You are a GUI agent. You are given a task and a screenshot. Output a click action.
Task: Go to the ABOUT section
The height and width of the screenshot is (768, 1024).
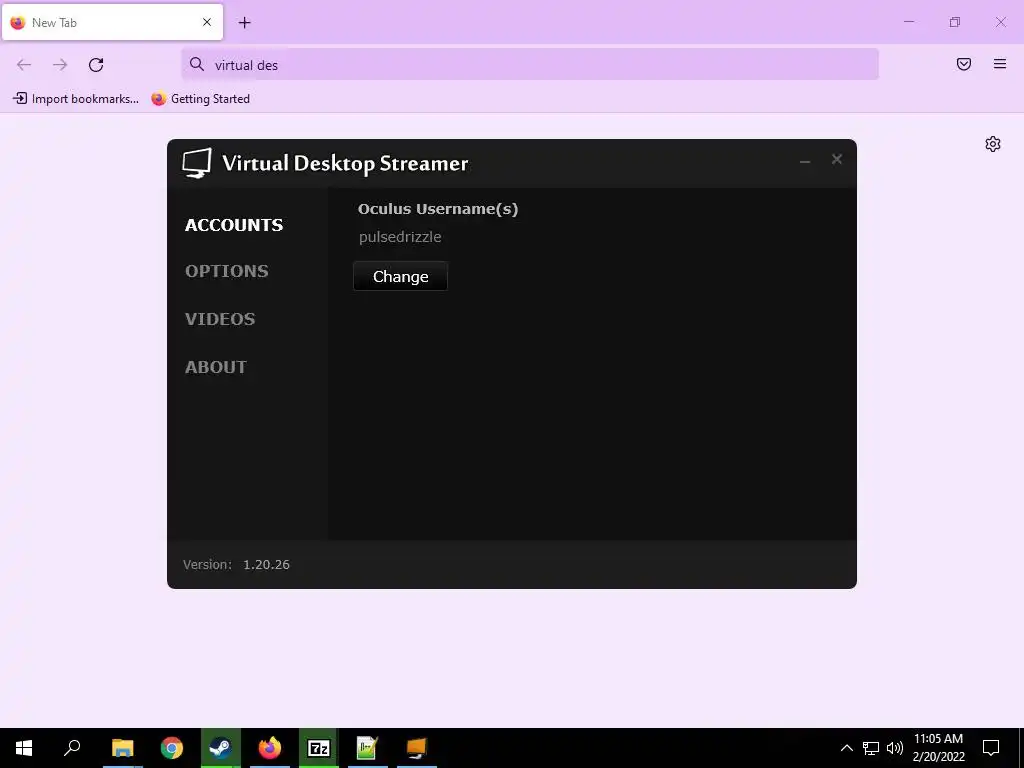pyautogui.click(x=216, y=367)
